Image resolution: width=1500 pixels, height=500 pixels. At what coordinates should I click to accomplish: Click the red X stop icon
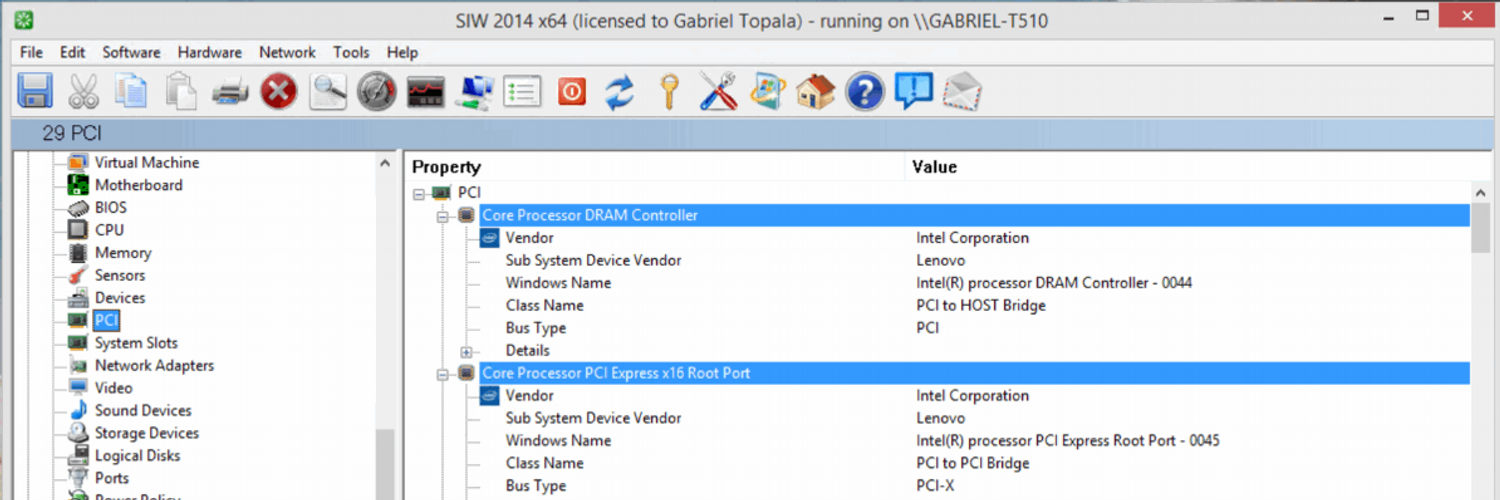pos(279,92)
